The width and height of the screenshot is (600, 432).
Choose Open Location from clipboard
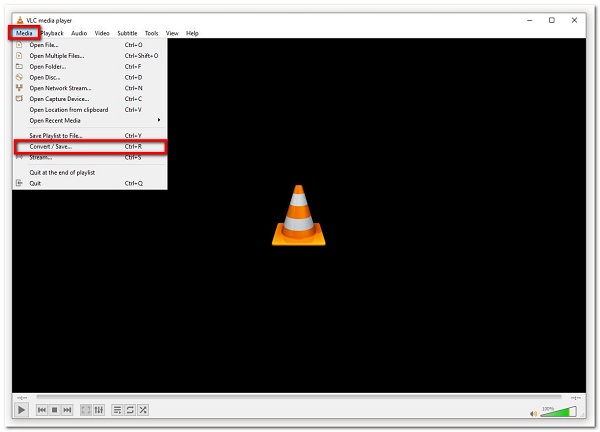[90, 109]
